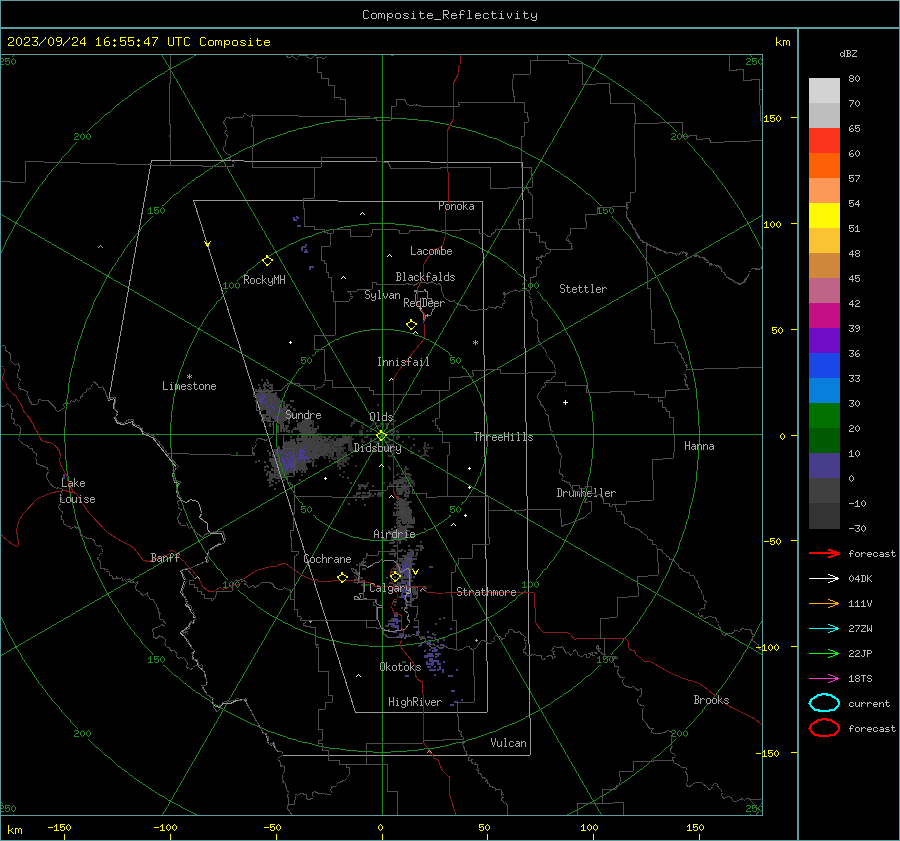
Task: Click the Stettler town label
Action: pos(583,289)
